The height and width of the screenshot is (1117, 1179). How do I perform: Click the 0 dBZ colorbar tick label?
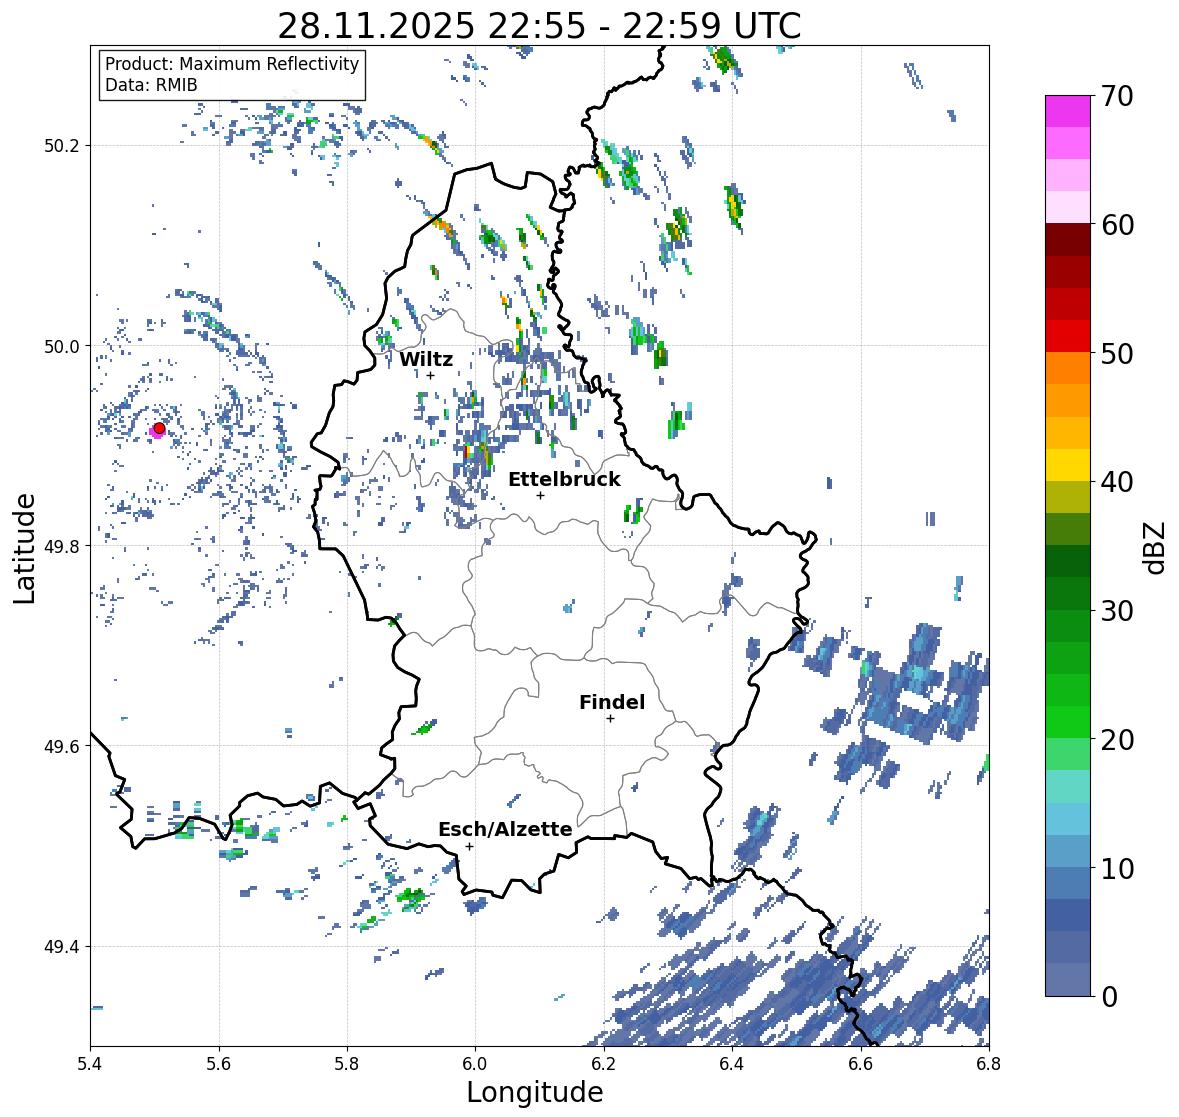(1109, 997)
